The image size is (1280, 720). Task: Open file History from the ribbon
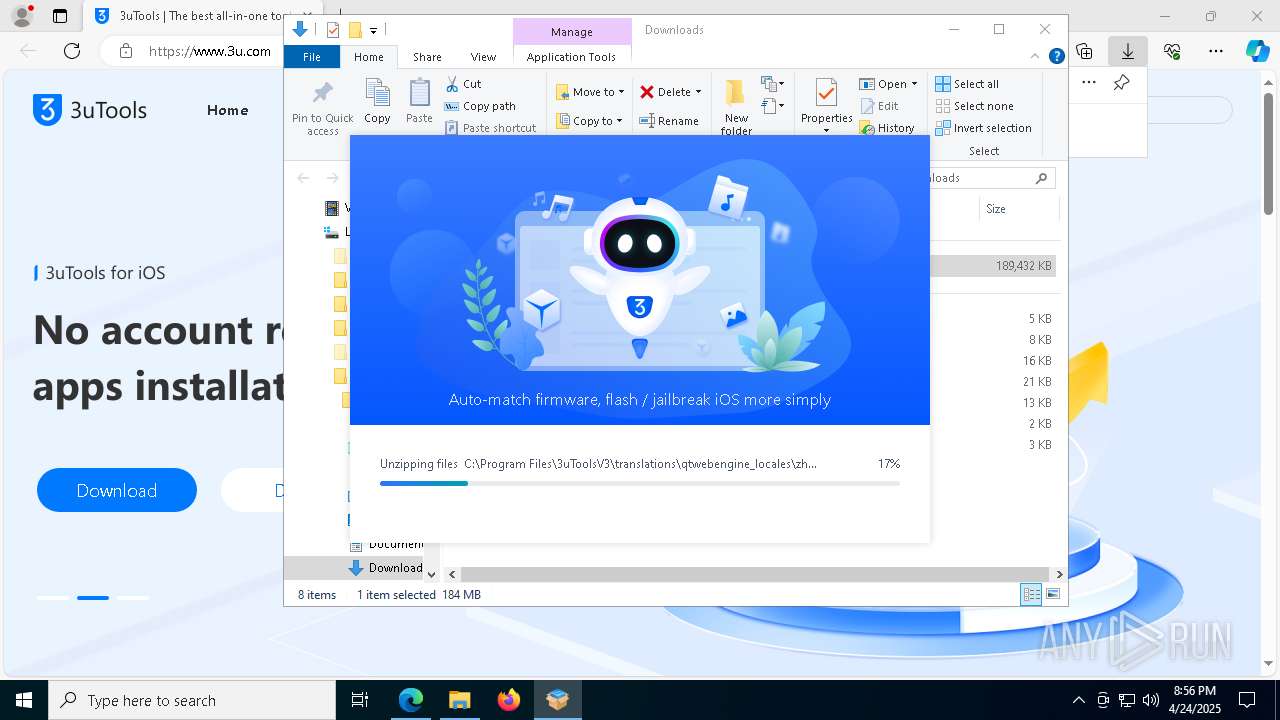(x=887, y=128)
